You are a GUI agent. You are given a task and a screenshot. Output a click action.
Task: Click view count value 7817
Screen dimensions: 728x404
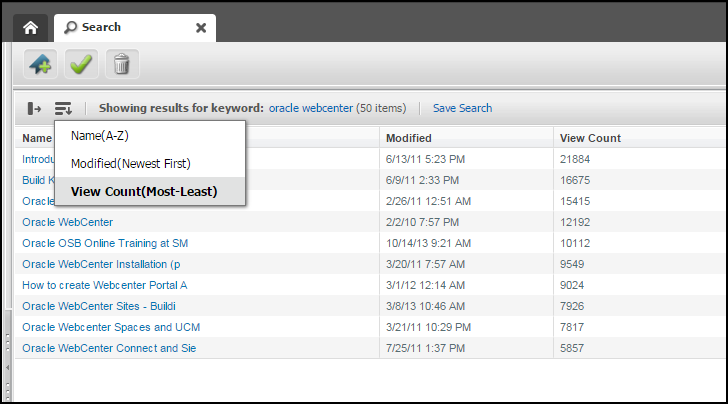coord(572,327)
